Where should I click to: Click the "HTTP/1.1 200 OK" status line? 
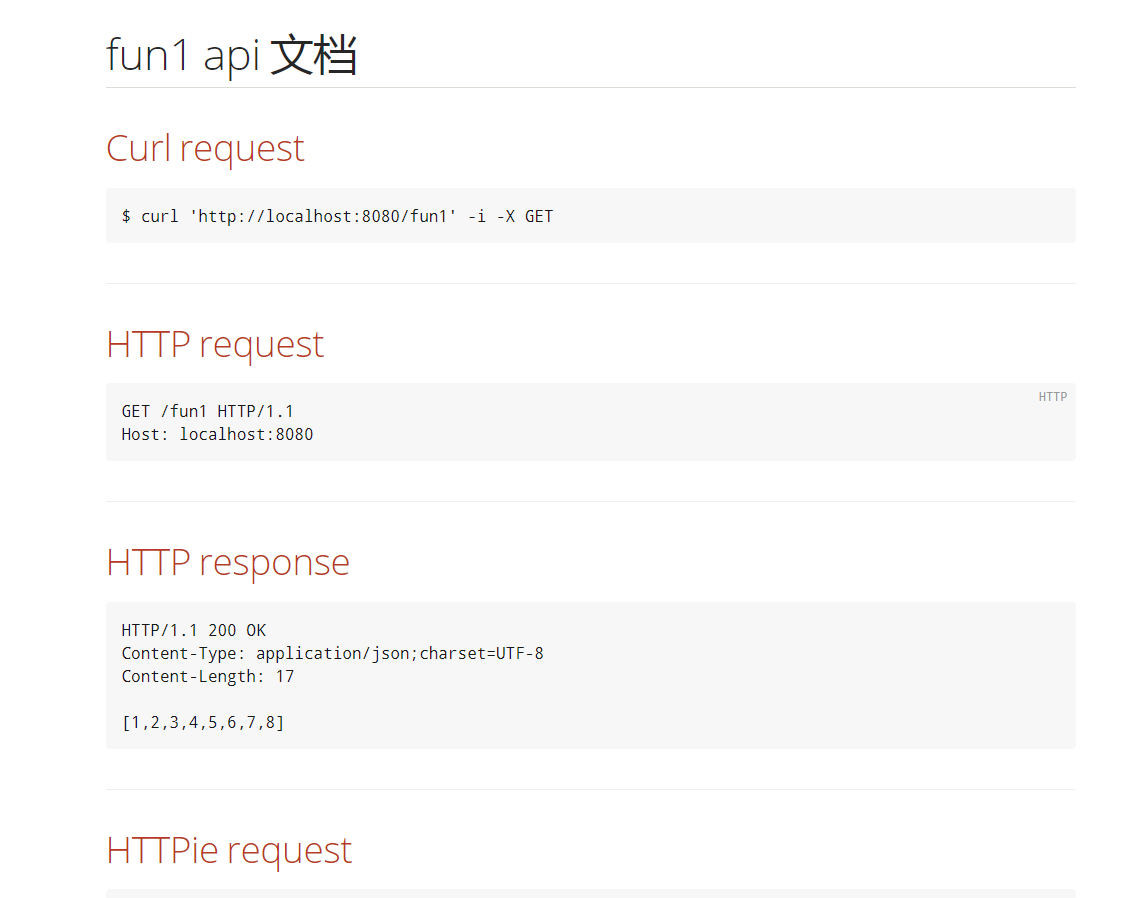(193, 630)
